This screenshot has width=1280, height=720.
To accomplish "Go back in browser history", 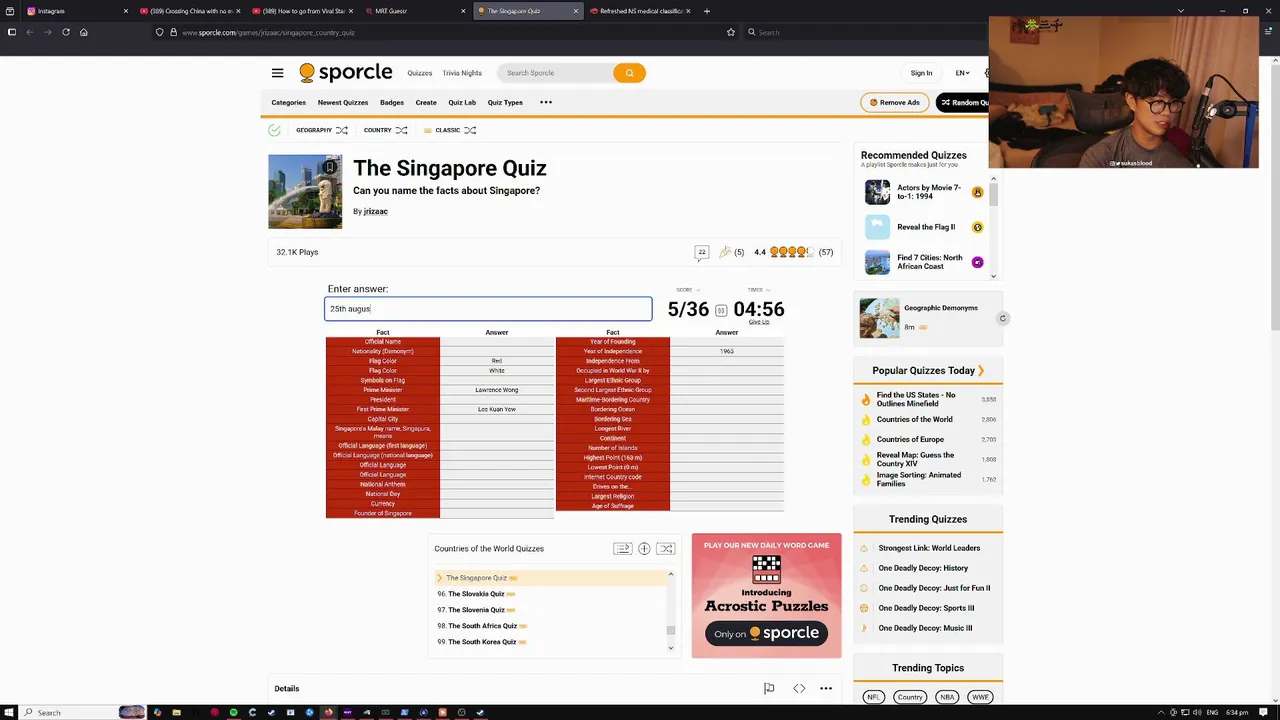I will pyautogui.click(x=30, y=32).
